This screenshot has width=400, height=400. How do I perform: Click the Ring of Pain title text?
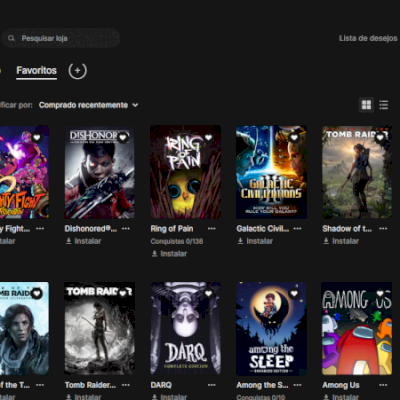(172, 229)
